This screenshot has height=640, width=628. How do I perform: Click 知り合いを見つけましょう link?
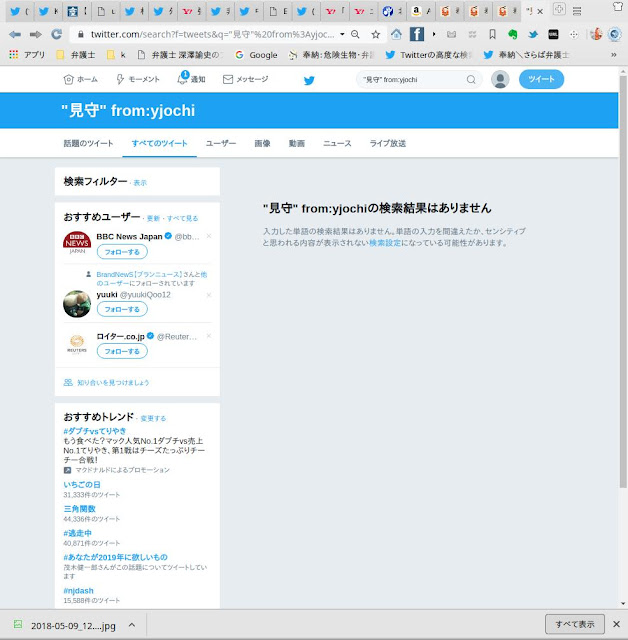pyautogui.click(x=113, y=382)
